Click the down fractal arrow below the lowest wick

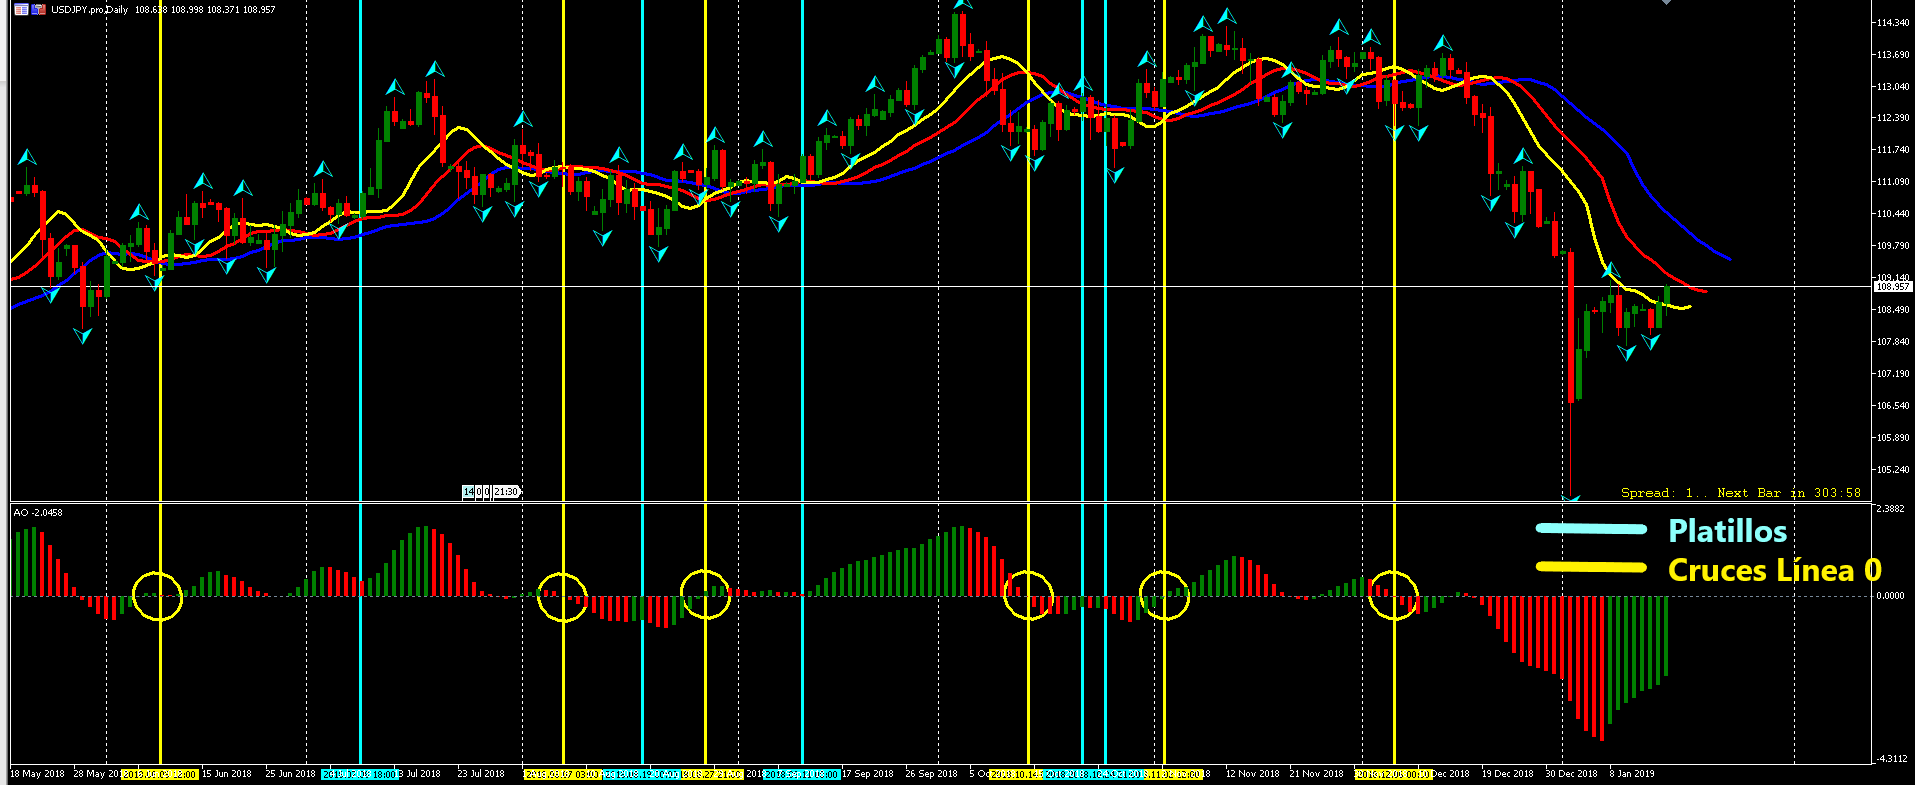(1571, 497)
